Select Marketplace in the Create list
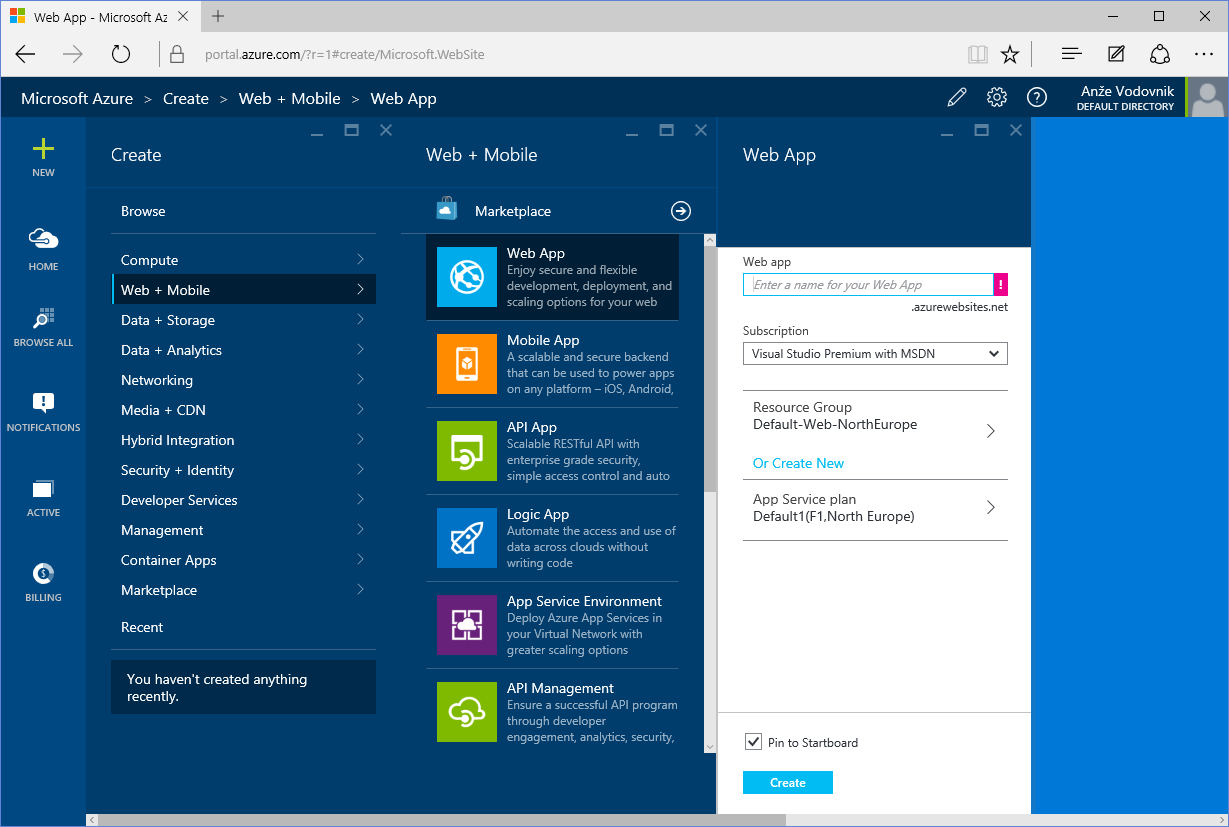 pyautogui.click(x=244, y=590)
